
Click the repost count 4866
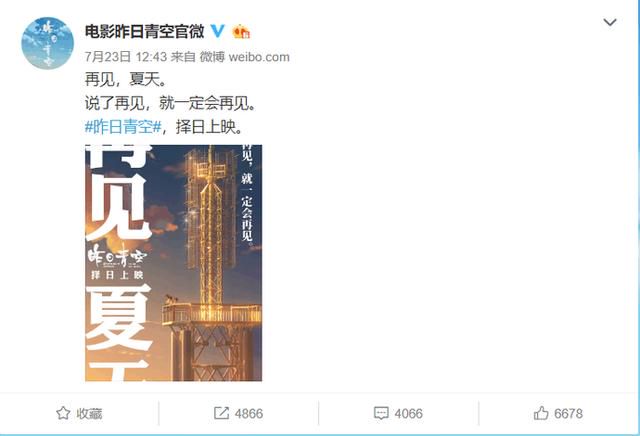[x=249, y=414]
